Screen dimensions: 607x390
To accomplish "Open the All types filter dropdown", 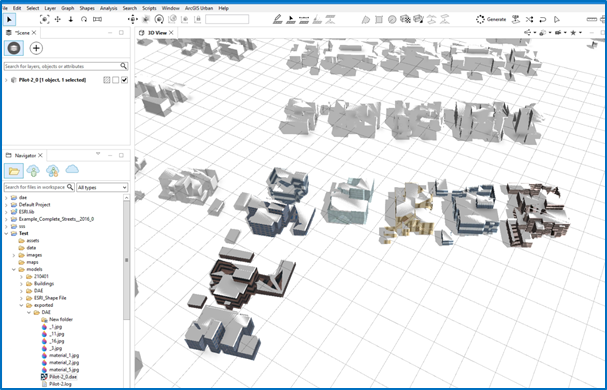I will pos(102,187).
